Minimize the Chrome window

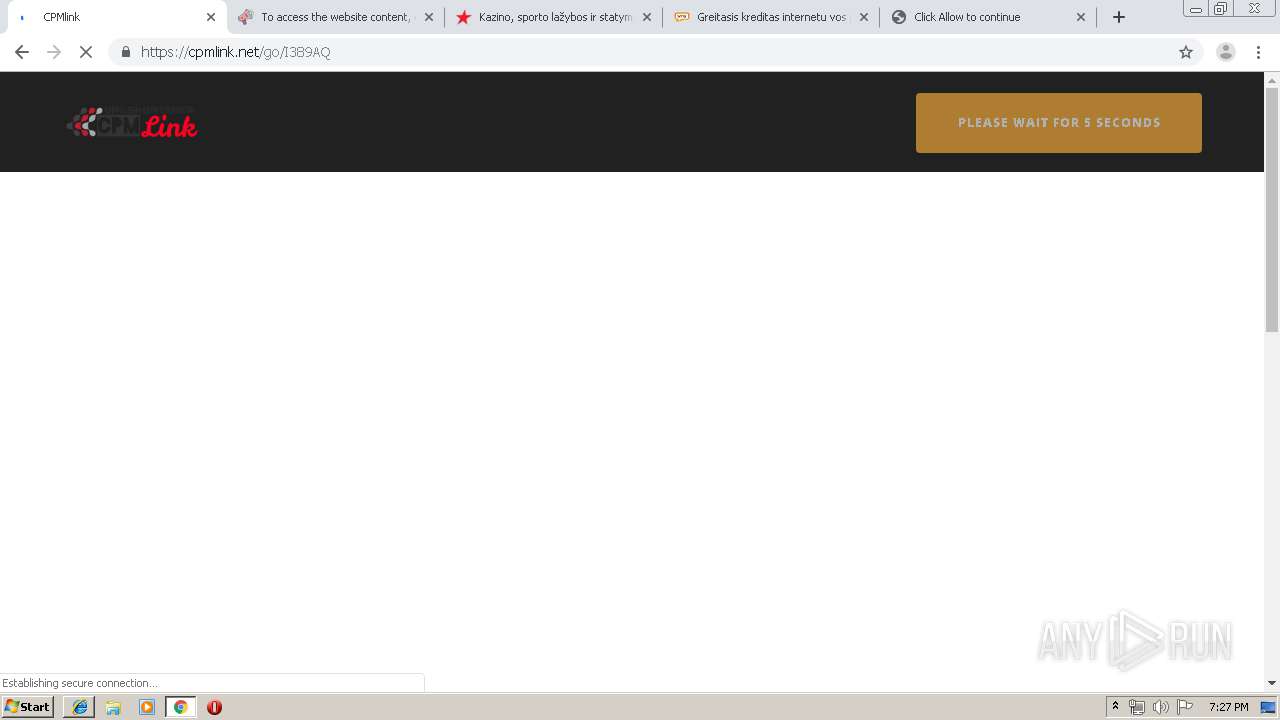[x=1196, y=9]
